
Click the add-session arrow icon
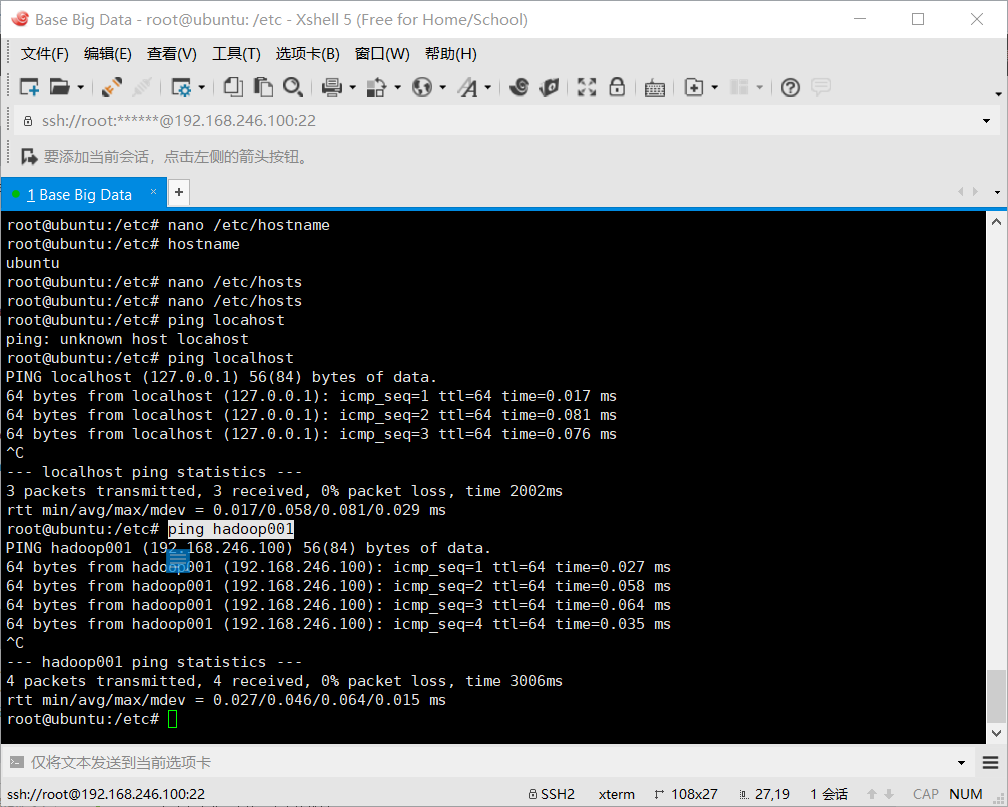tap(29, 156)
